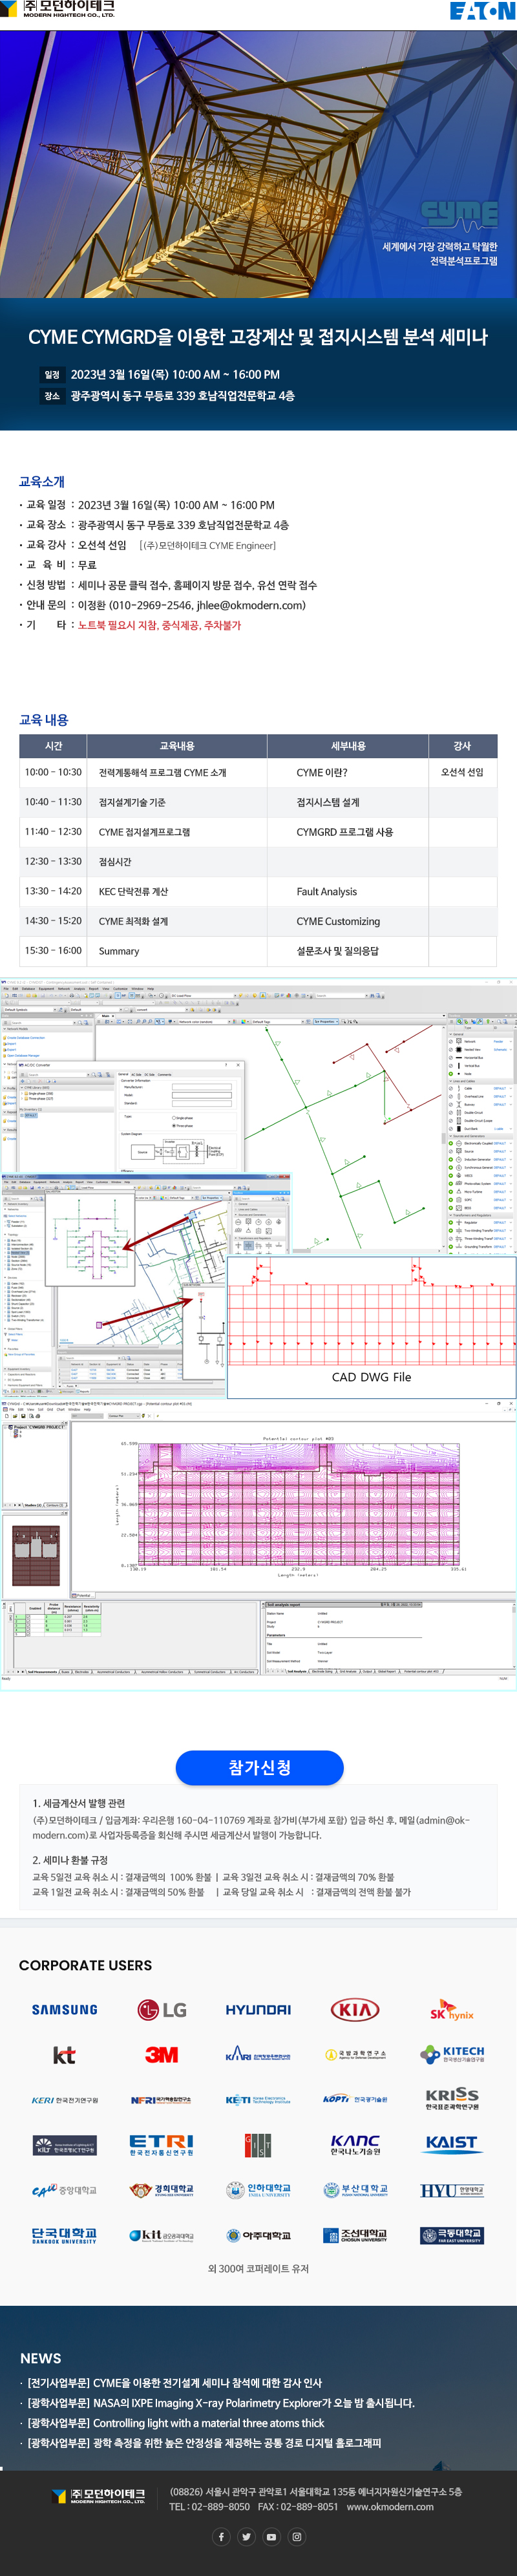Screen dimensions: 517x2576
Task: Click the 조선대학교 logo
Action: 355,2235
